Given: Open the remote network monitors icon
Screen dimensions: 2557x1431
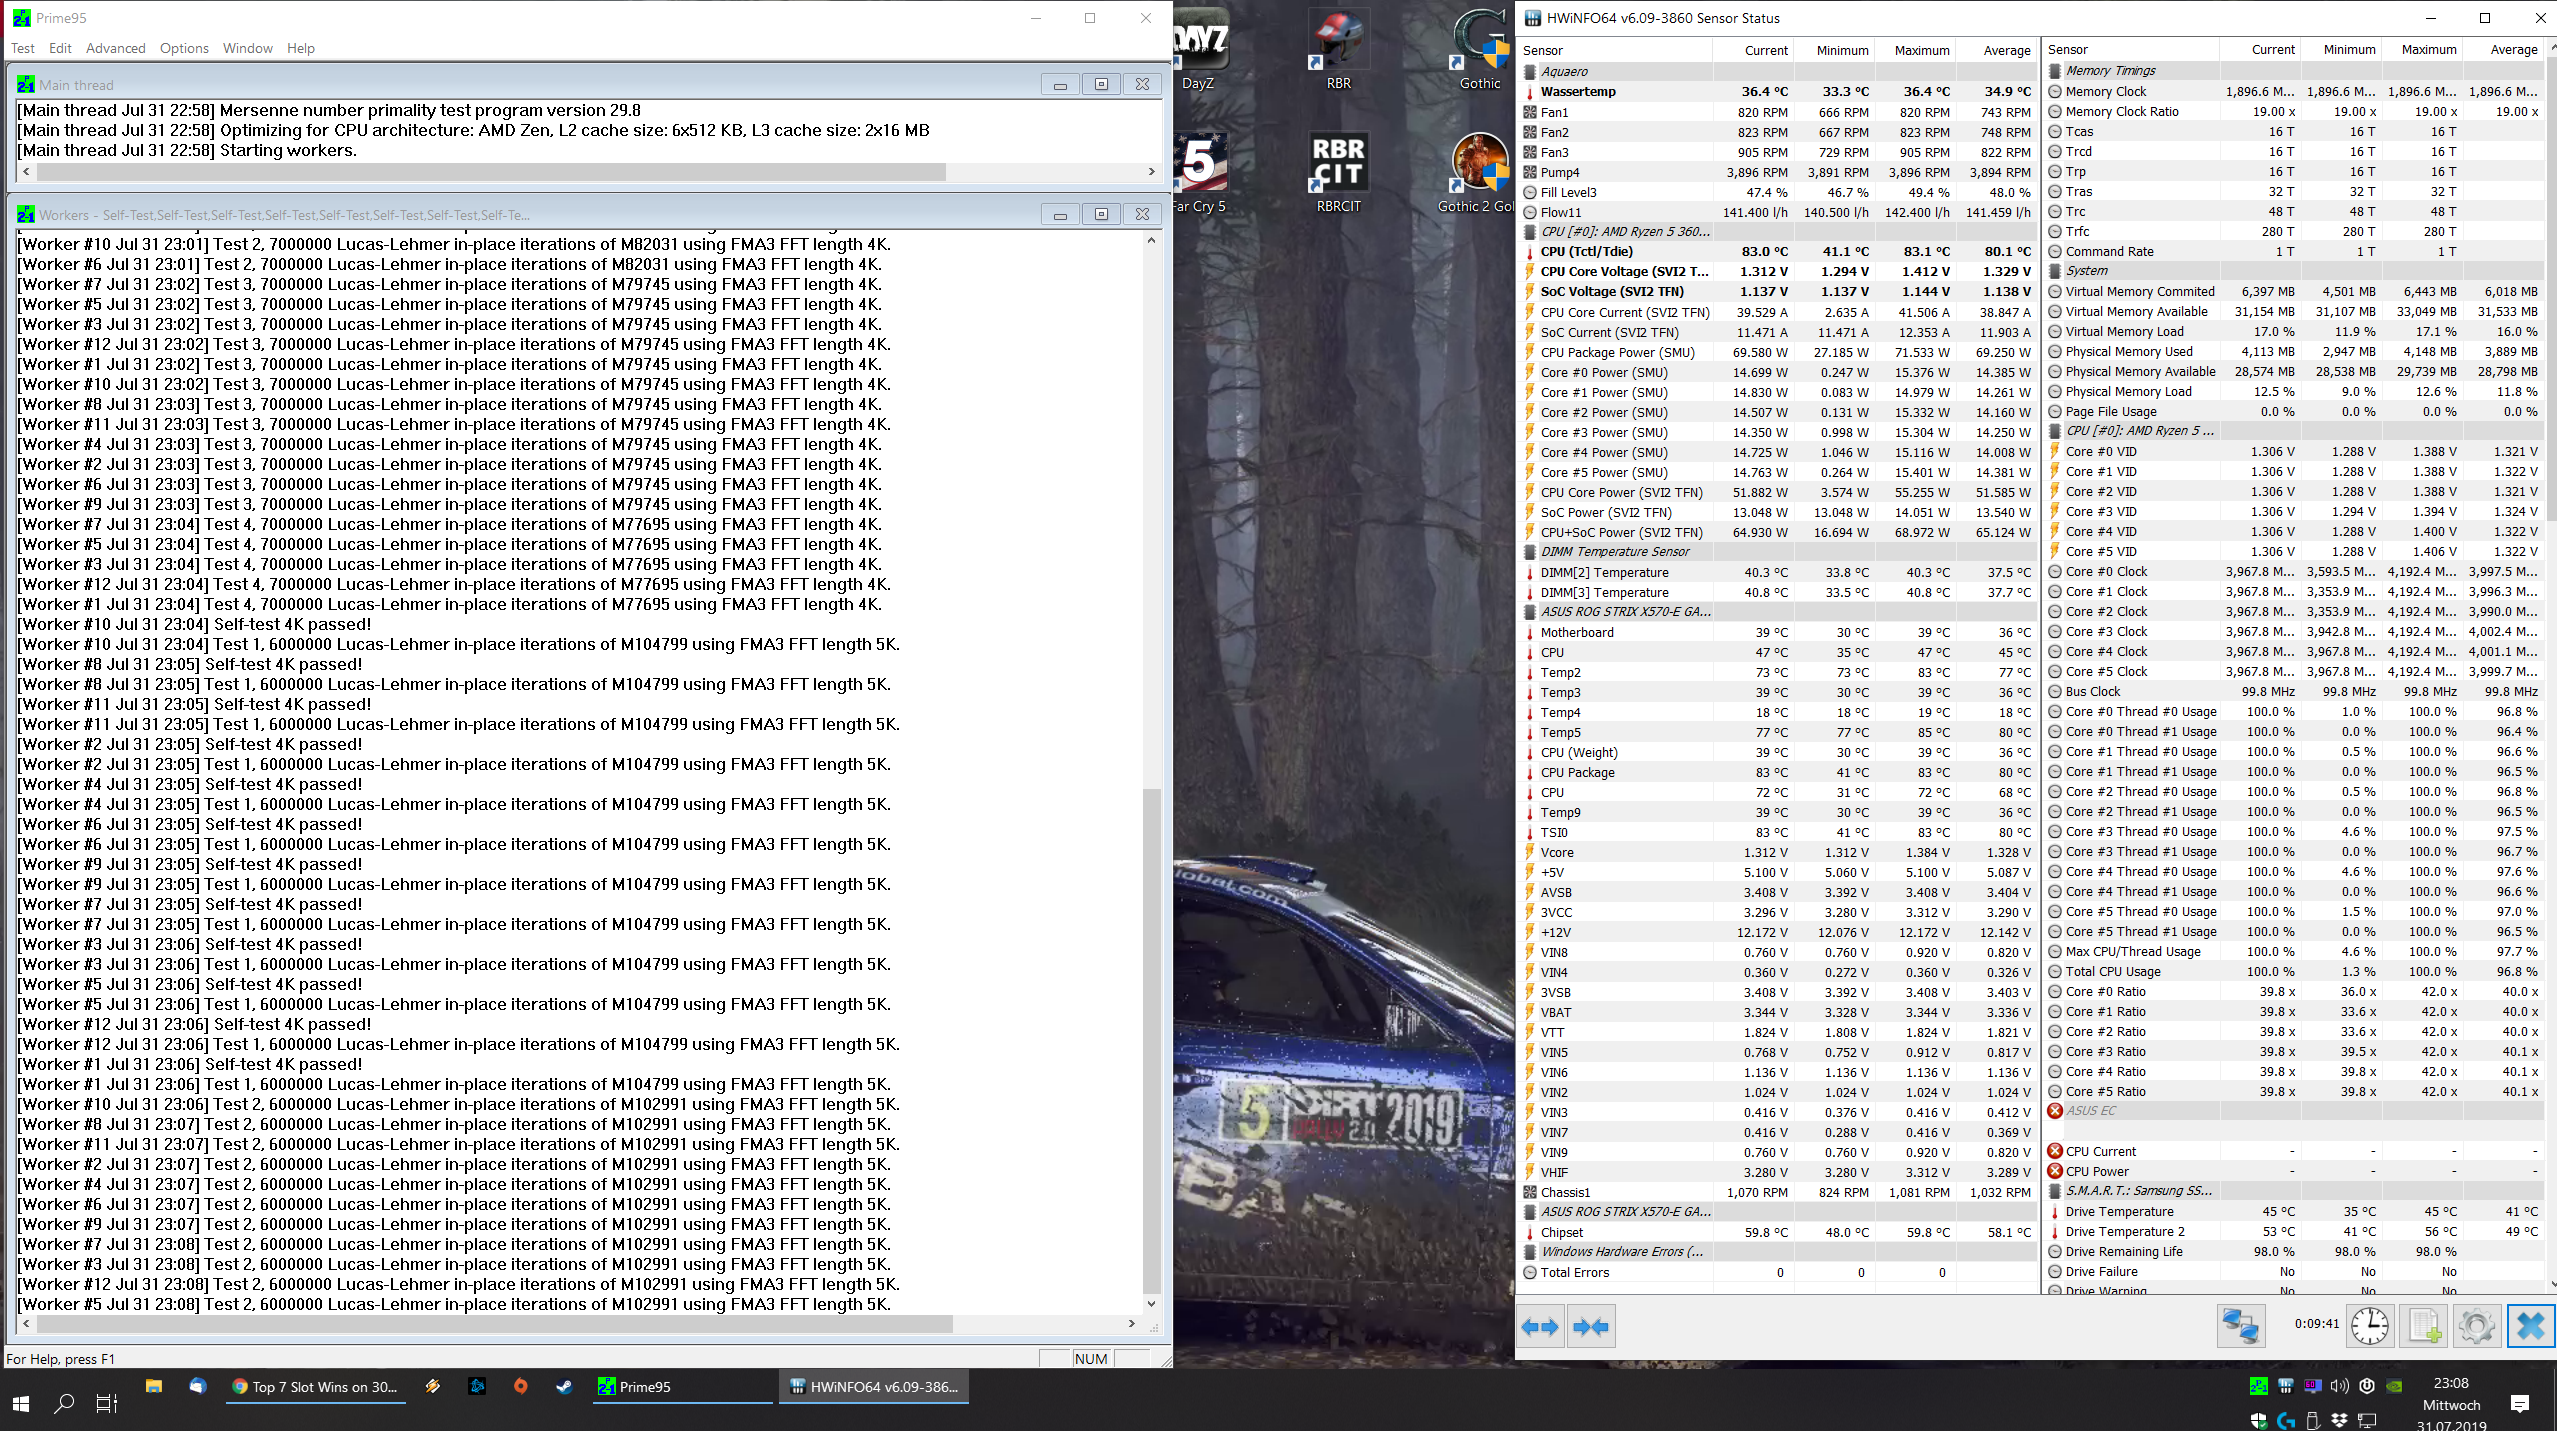Looking at the screenshot, I should pyautogui.click(x=2240, y=1326).
